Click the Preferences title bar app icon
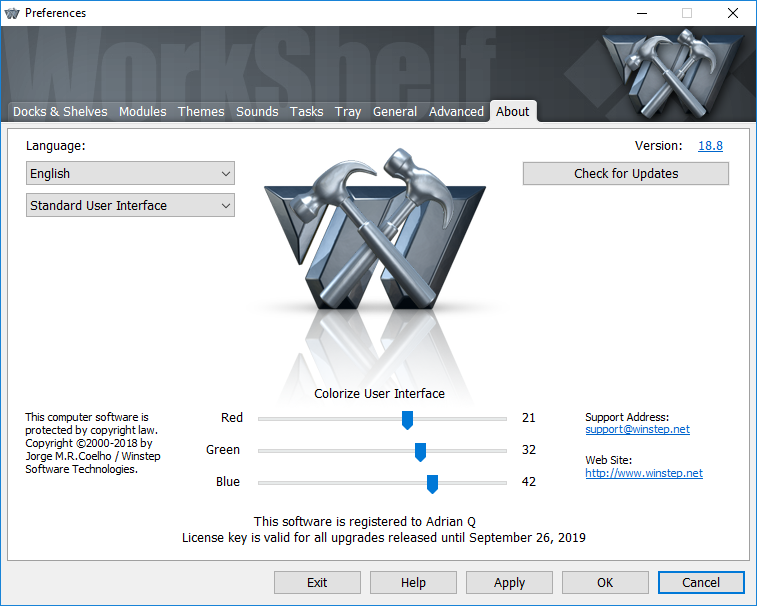Viewport: 757px width, 606px height. 13,13
